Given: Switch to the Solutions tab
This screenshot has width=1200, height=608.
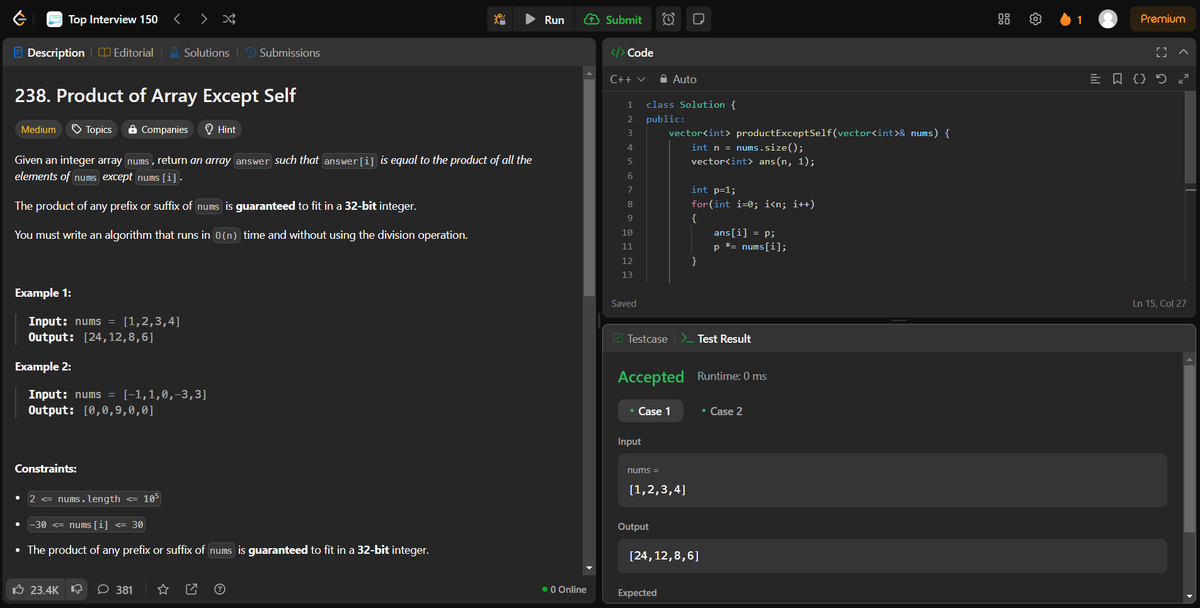Looking at the screenshot, I should click(198, 52).
